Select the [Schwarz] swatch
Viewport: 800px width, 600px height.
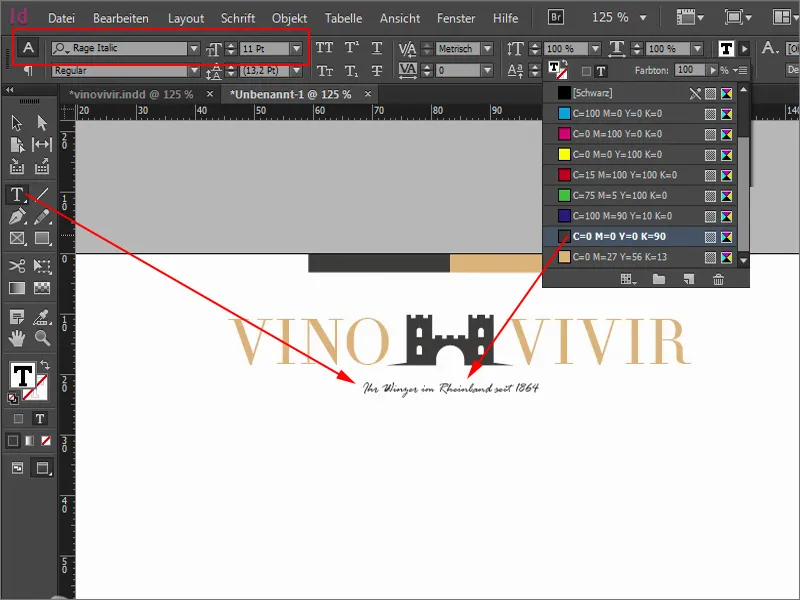pyautogui.click(x=640, y=93)
